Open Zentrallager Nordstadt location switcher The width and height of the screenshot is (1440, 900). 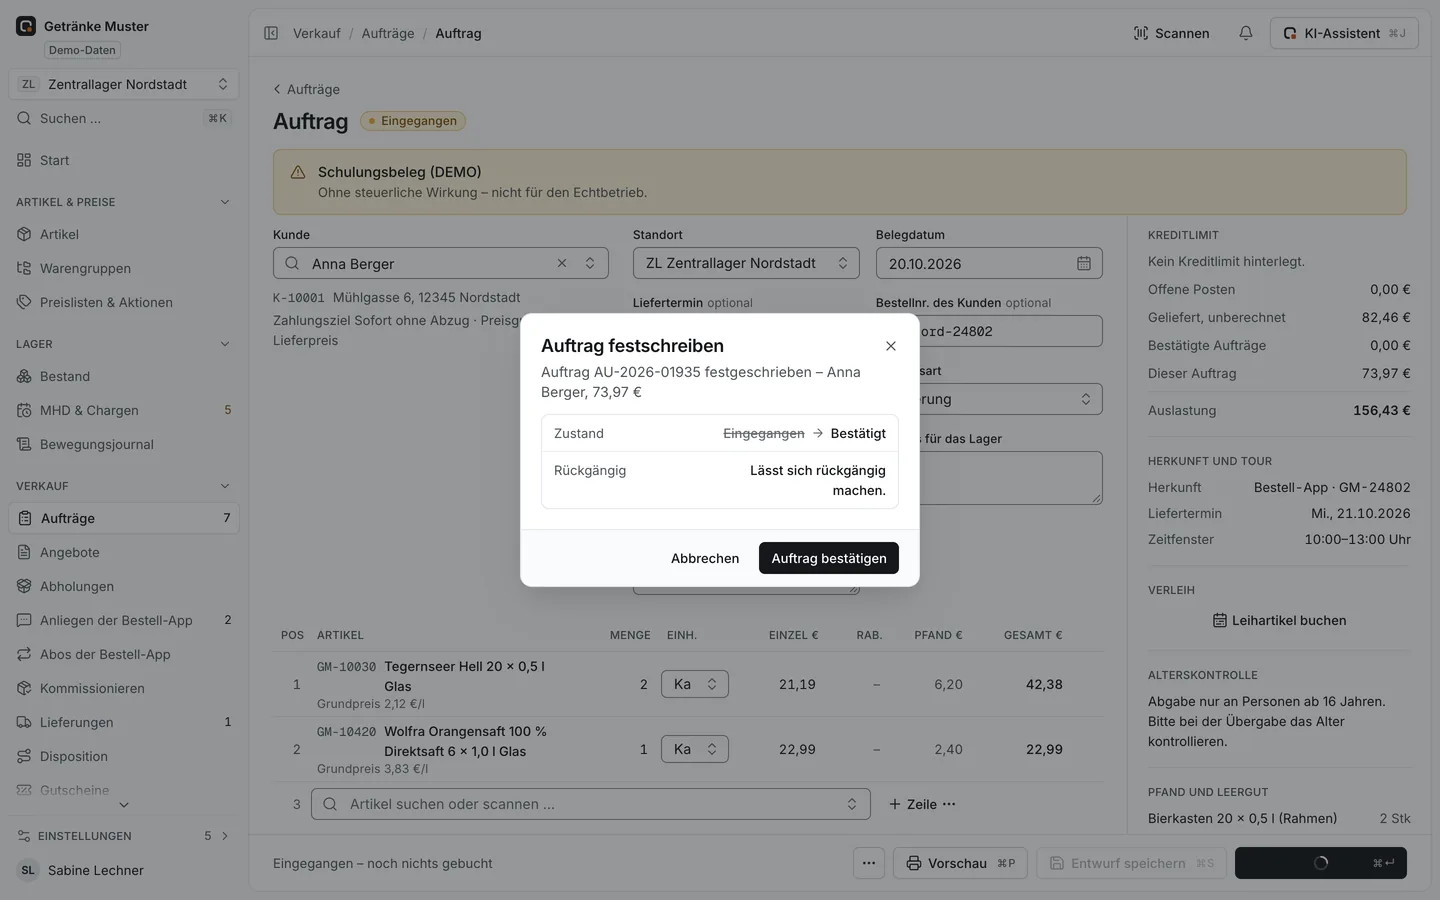click(x=124, y=84)
